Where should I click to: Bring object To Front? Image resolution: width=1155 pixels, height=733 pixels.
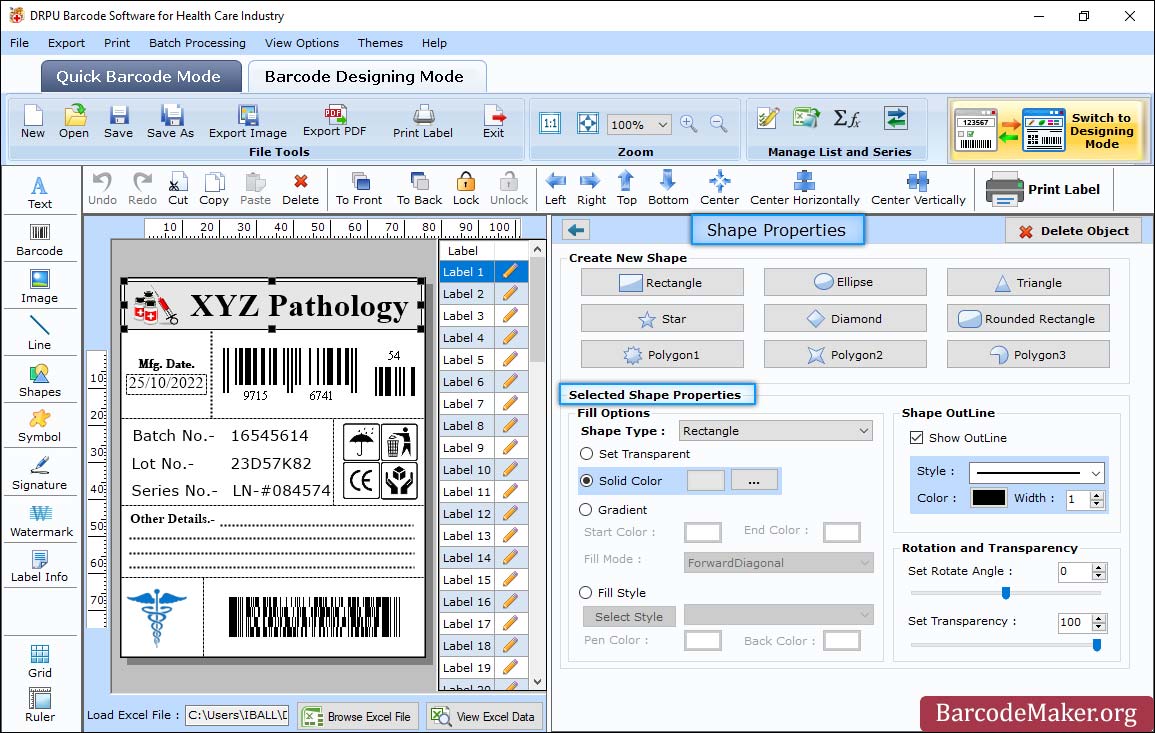359,189
